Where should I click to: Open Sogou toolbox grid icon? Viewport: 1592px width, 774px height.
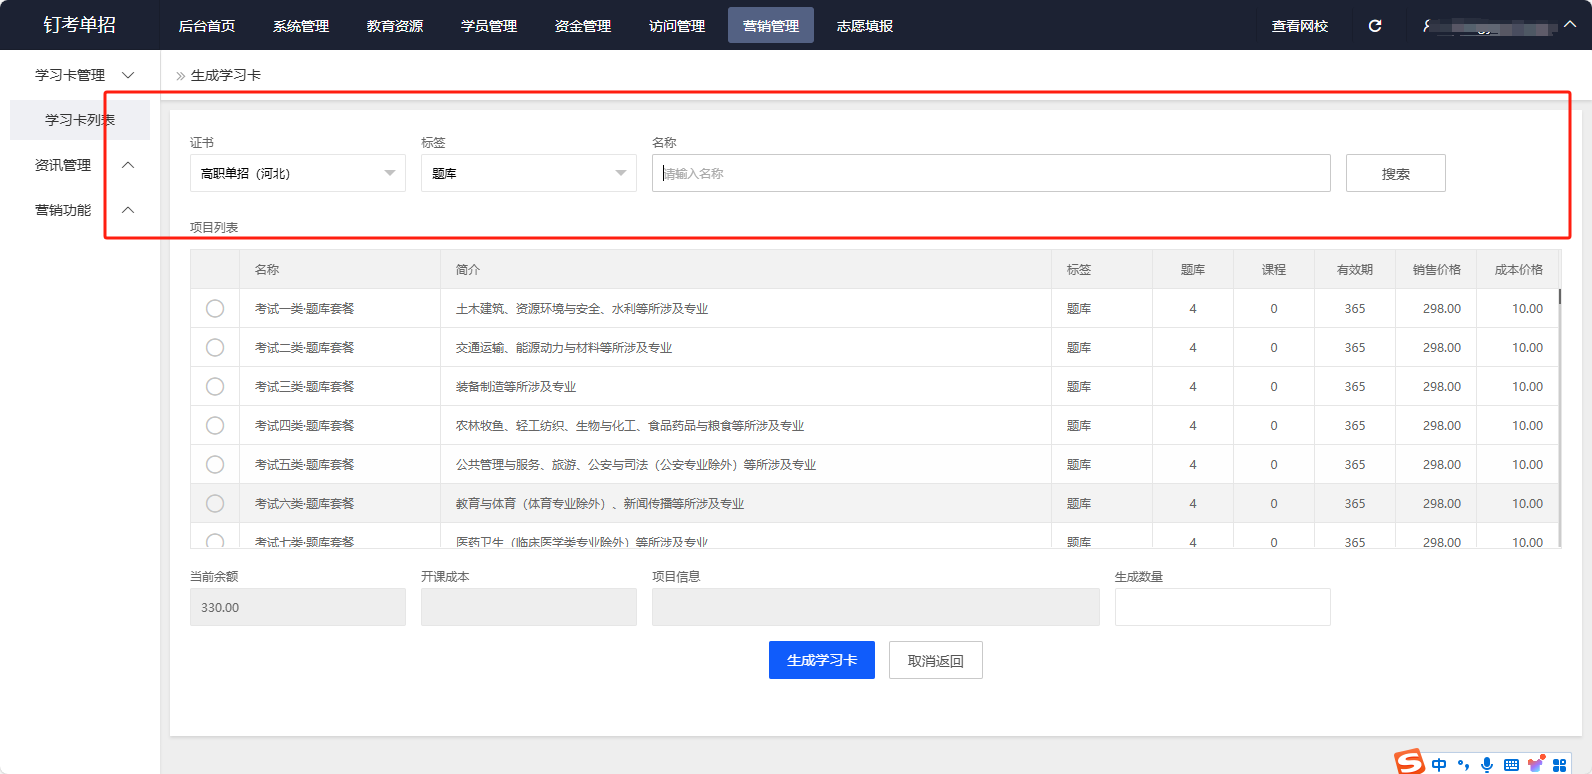[1559, 765]
